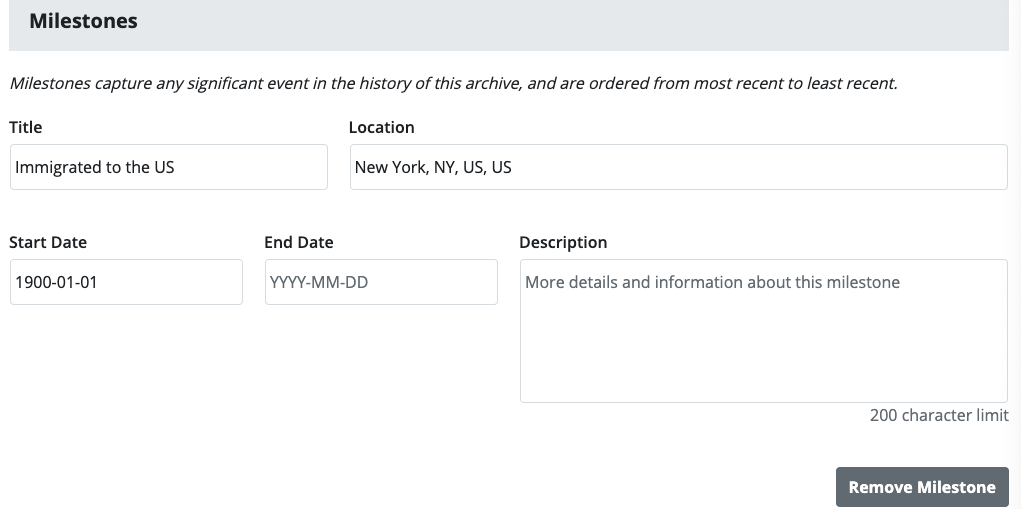This screenshot has width=1021, height=509.
Task: Click the Description label
Action: 563,242
